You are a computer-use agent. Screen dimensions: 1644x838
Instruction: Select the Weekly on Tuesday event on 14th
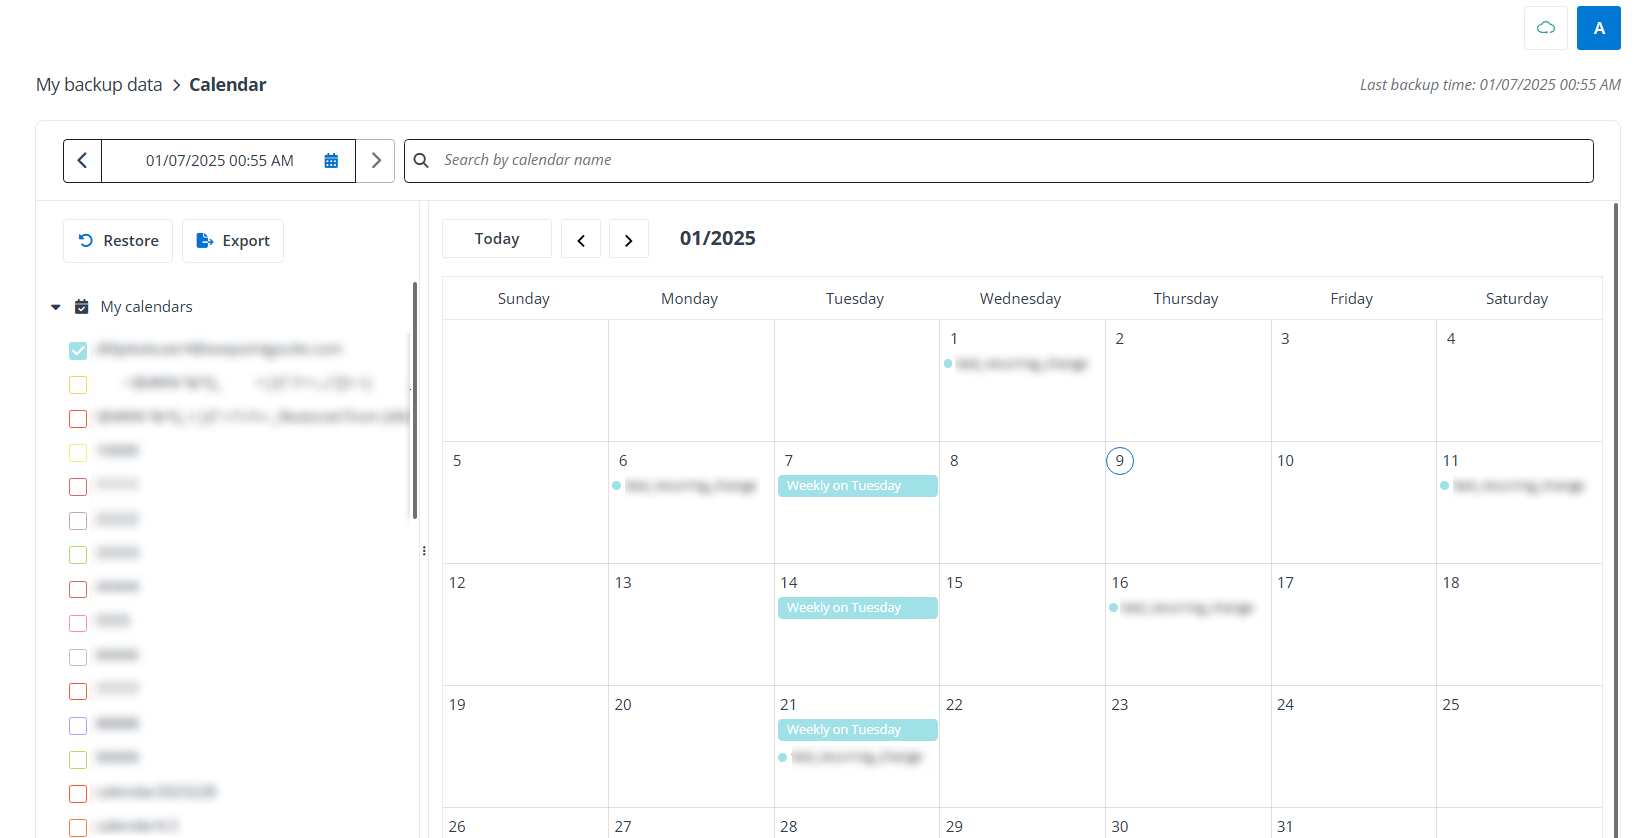857,607
